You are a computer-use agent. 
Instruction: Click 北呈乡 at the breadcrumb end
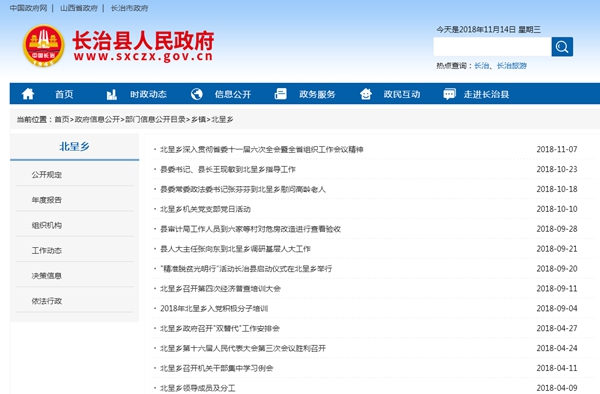click(x=222, y=119)
